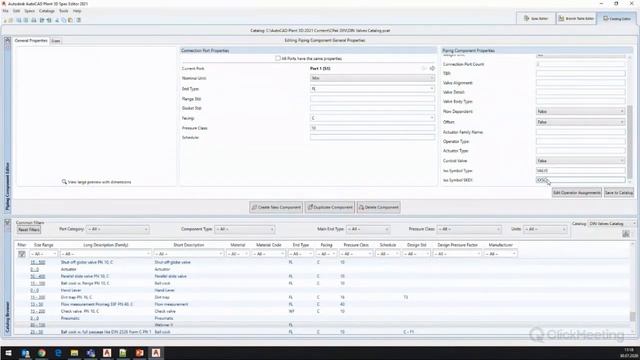This screenshot has width=640, height=360.
Task: Click the Gasket Std input field
Action: 372,108
